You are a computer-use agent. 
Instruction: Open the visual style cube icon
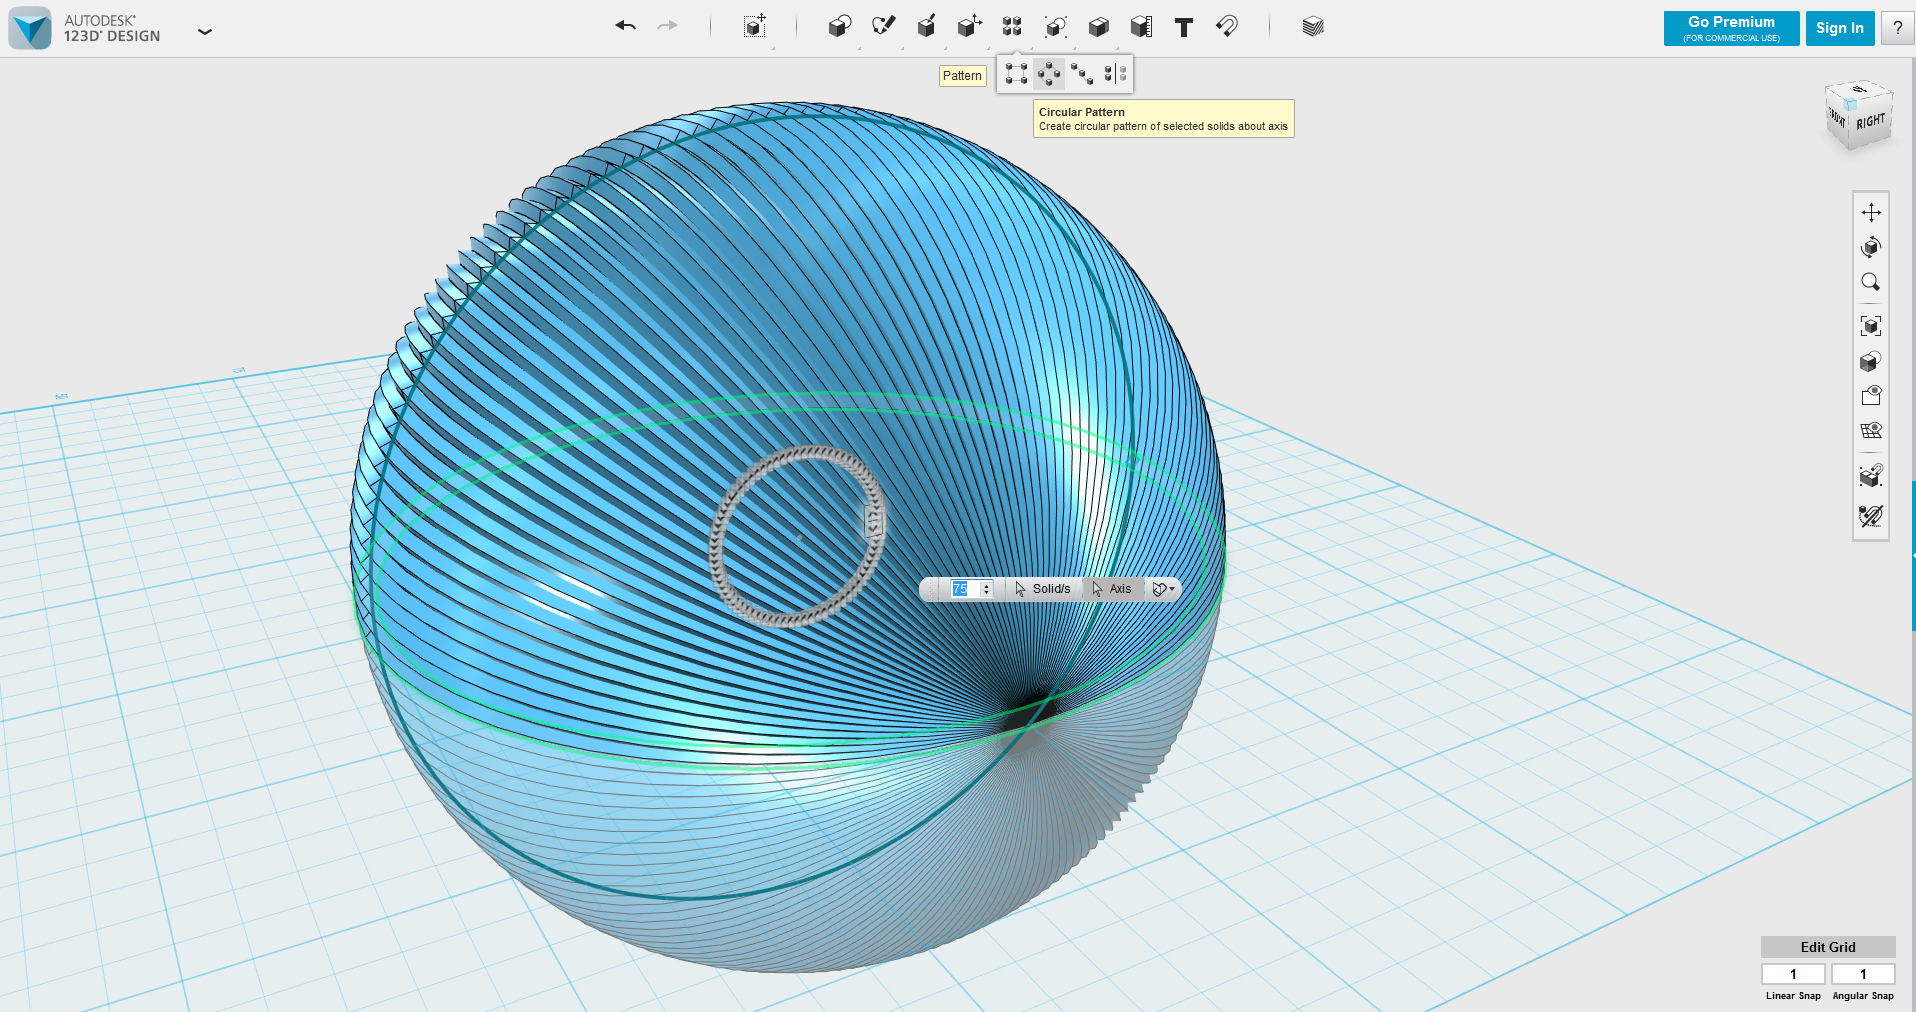click(x=1871, y=361)
